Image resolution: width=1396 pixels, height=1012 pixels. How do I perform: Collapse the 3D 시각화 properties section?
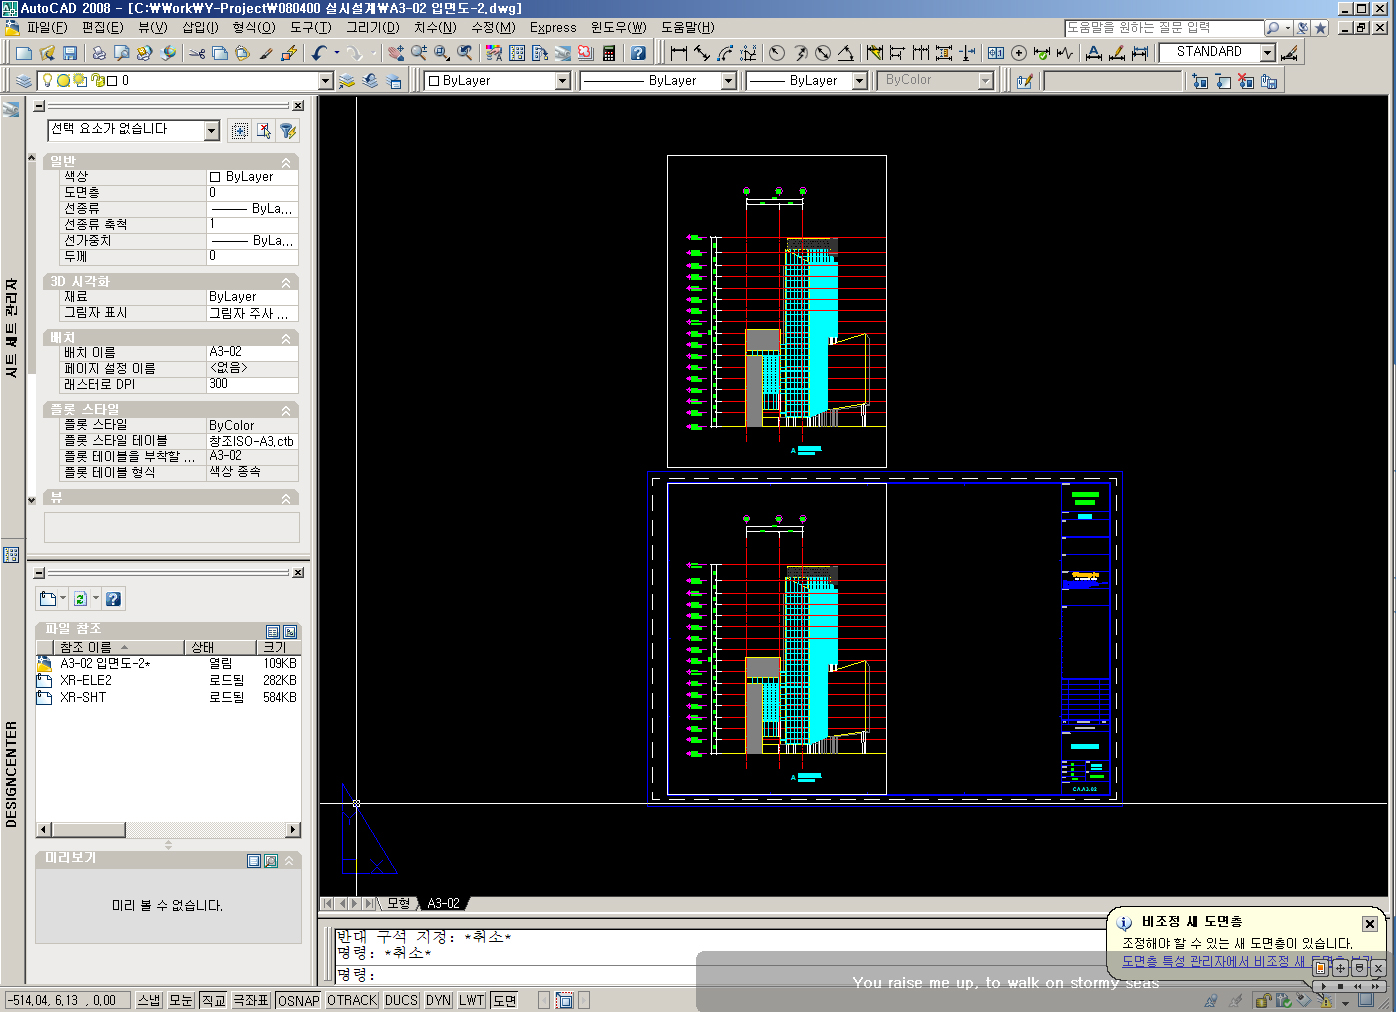click(286, 283)
